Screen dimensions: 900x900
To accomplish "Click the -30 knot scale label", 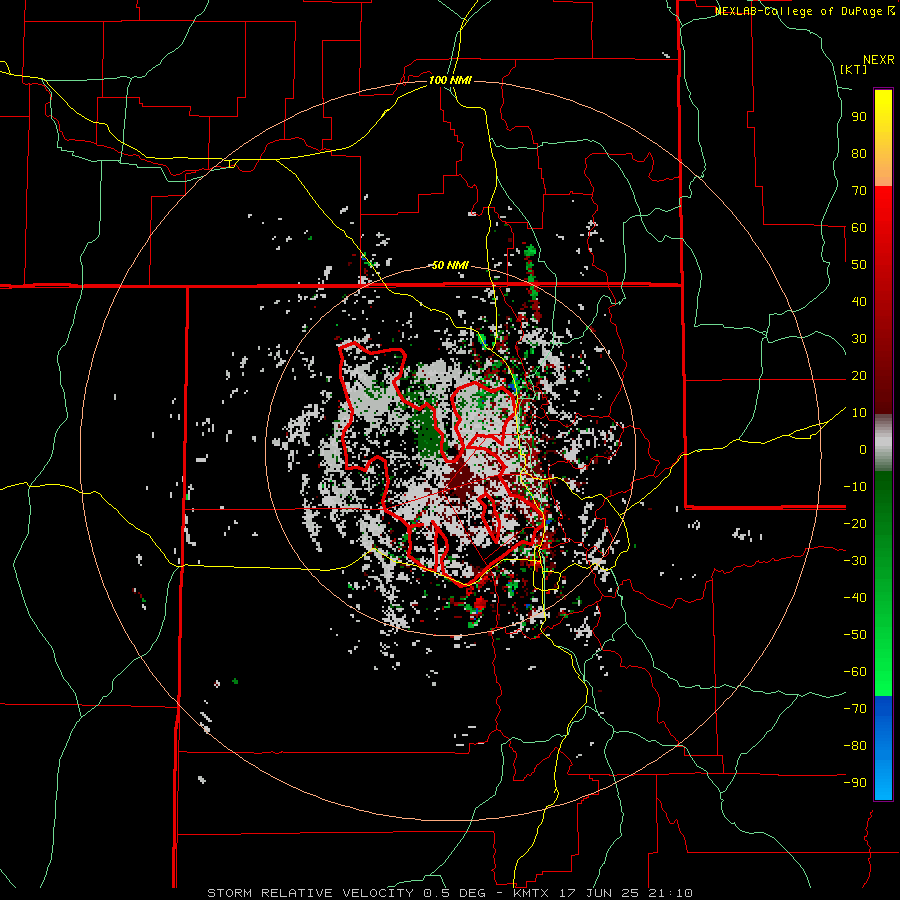I will pyautogui.click(x=855, y=561).
